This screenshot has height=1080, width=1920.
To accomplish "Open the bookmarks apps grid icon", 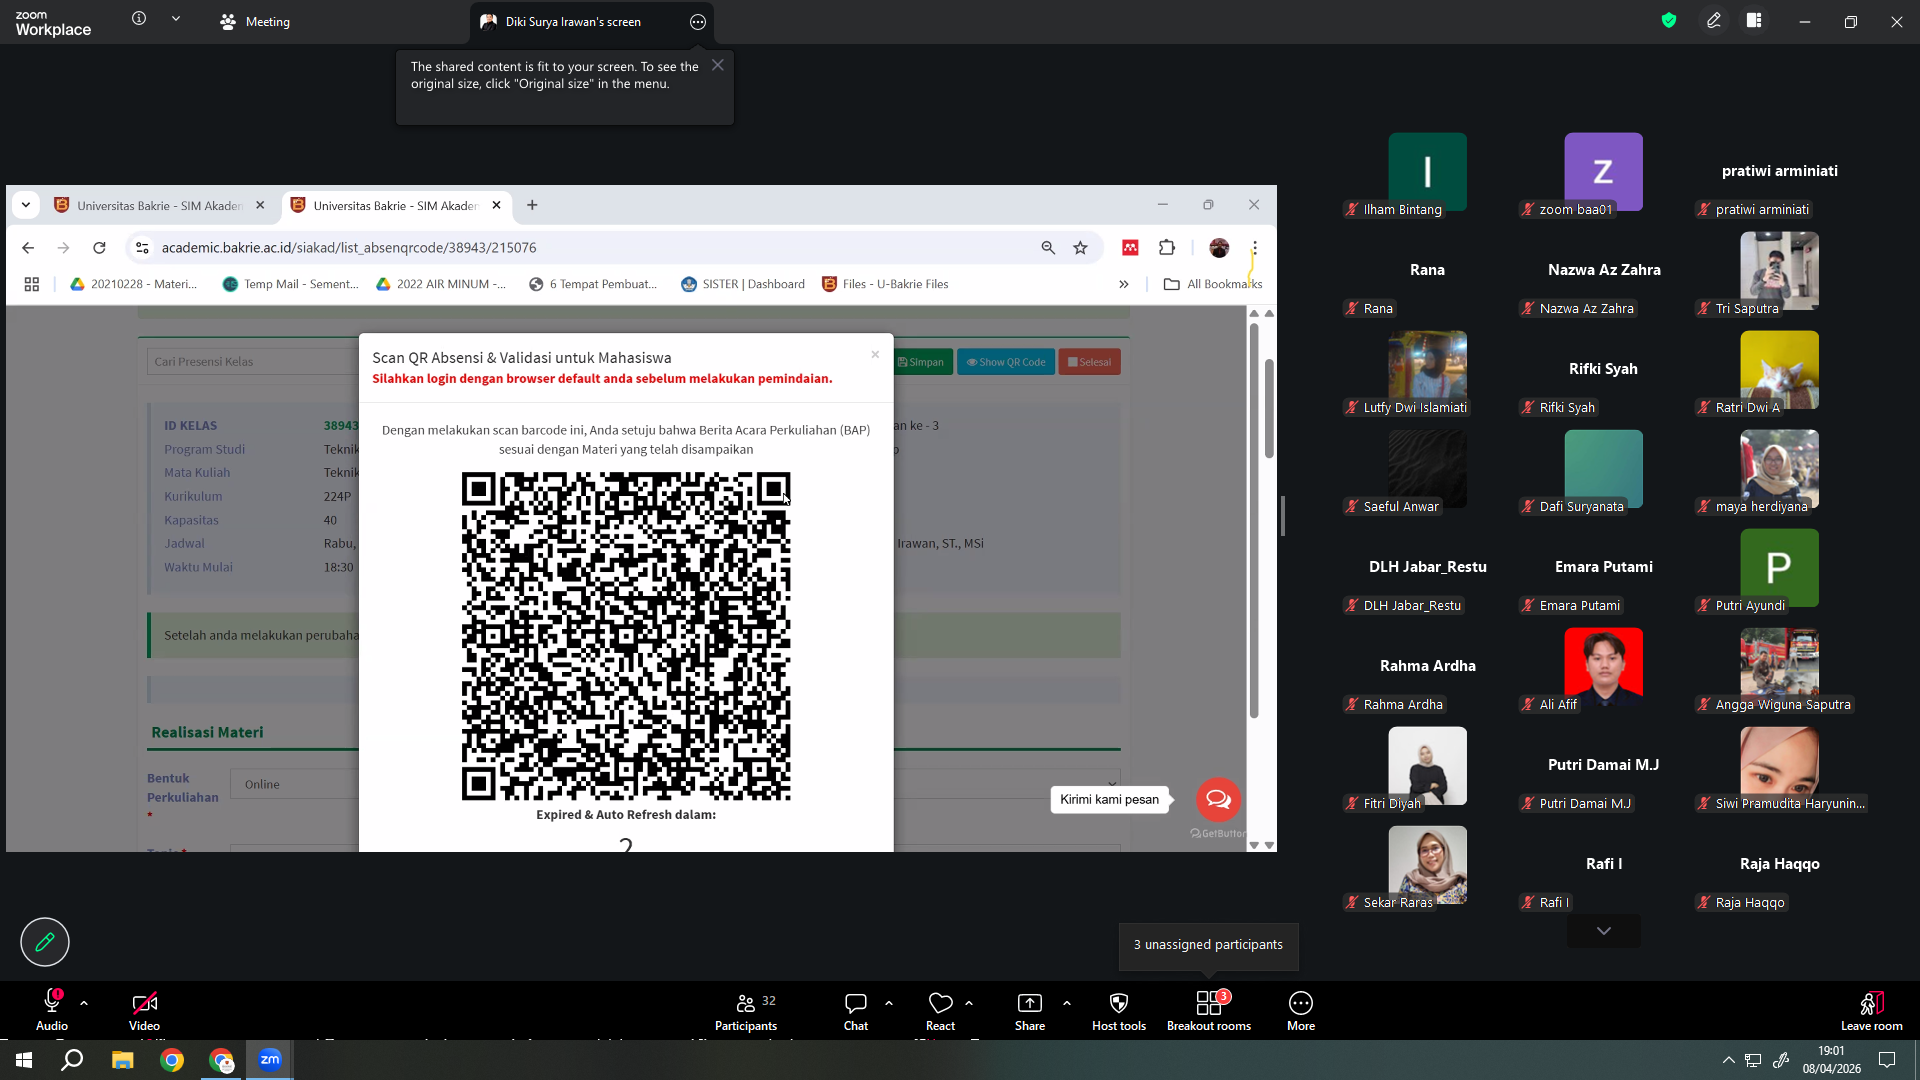I will pos(32,284).
